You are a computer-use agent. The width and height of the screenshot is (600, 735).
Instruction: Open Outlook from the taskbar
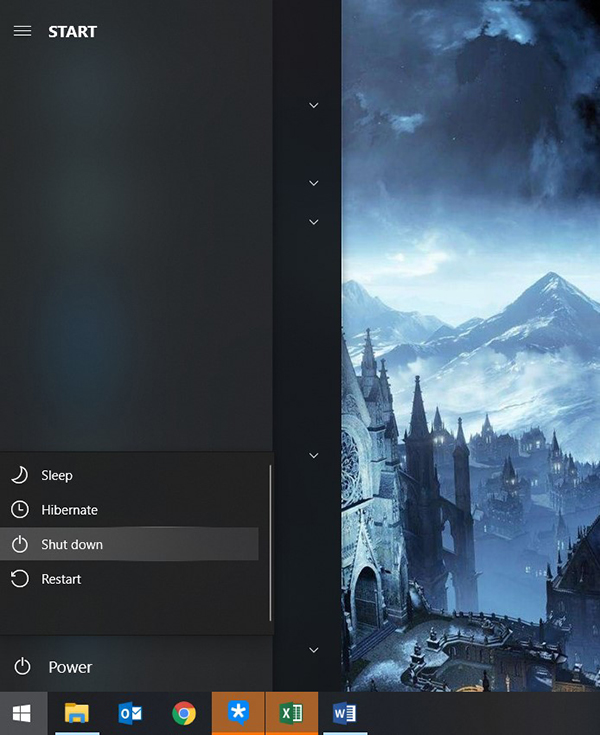click(x=130, y=713)
